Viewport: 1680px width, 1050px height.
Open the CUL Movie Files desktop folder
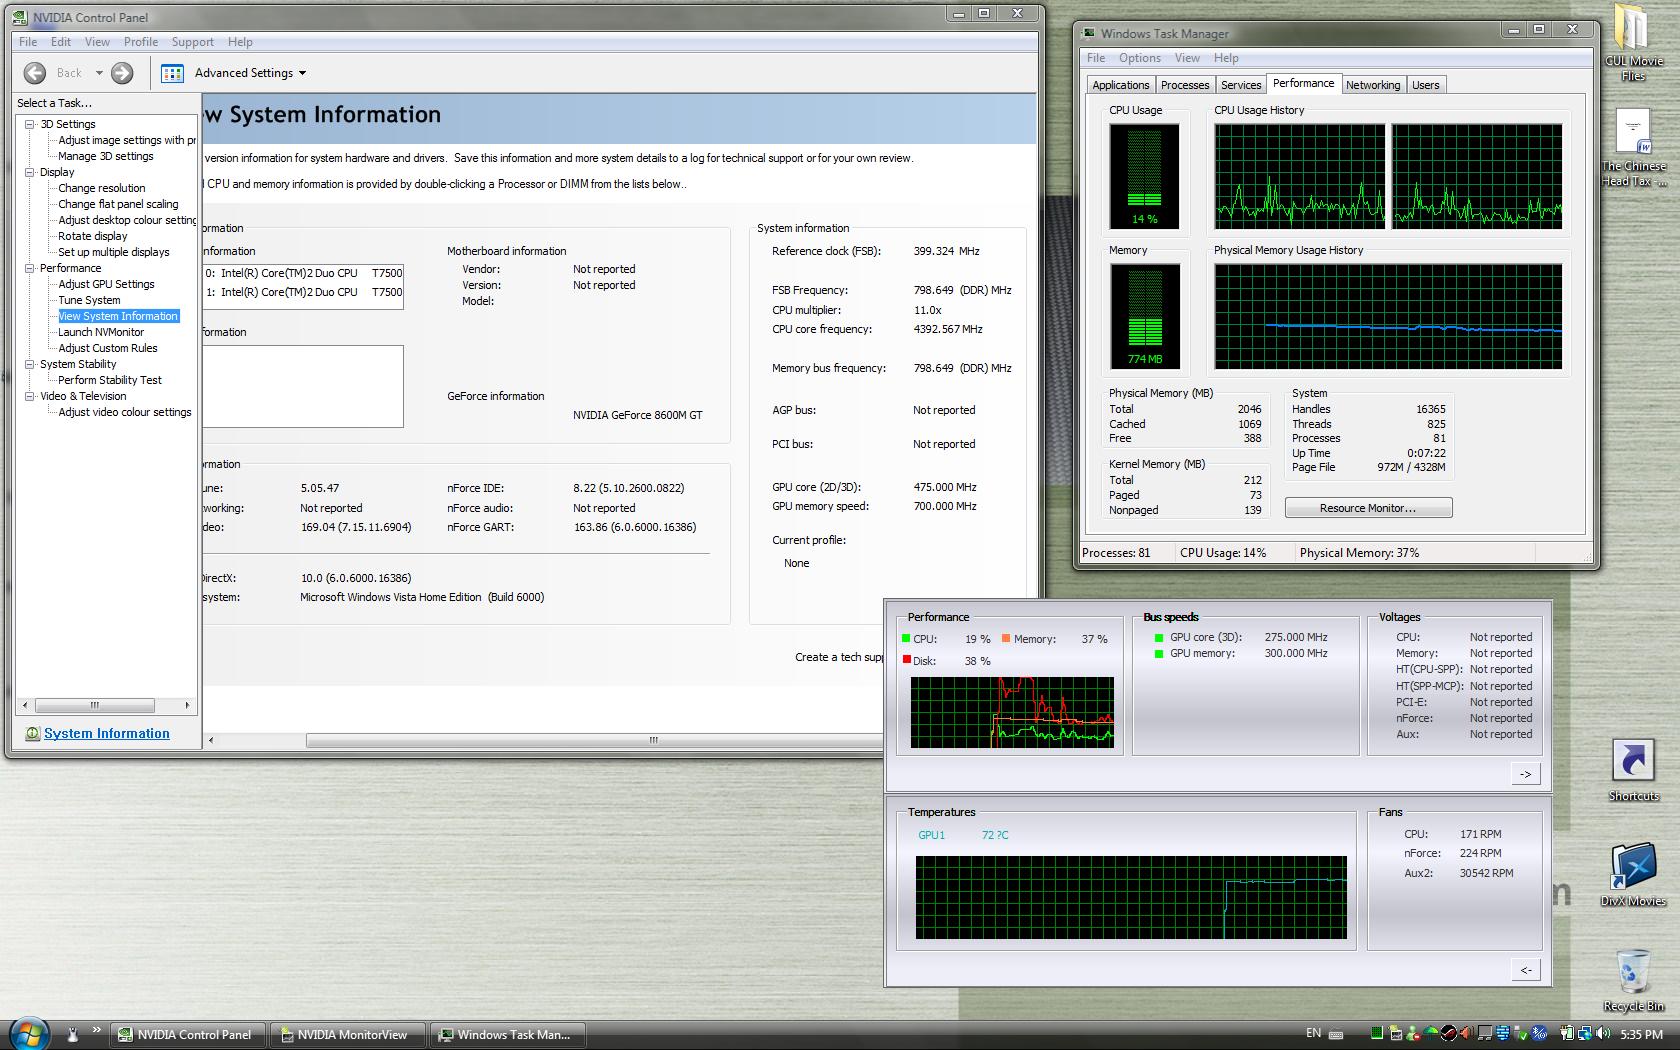[1633, 42]
